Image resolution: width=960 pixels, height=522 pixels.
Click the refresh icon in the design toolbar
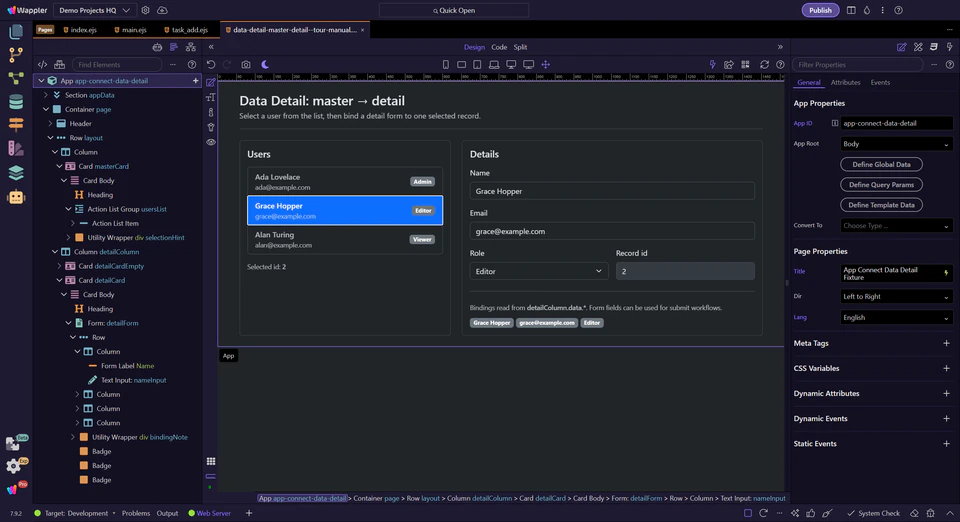(x=764, y=64)
